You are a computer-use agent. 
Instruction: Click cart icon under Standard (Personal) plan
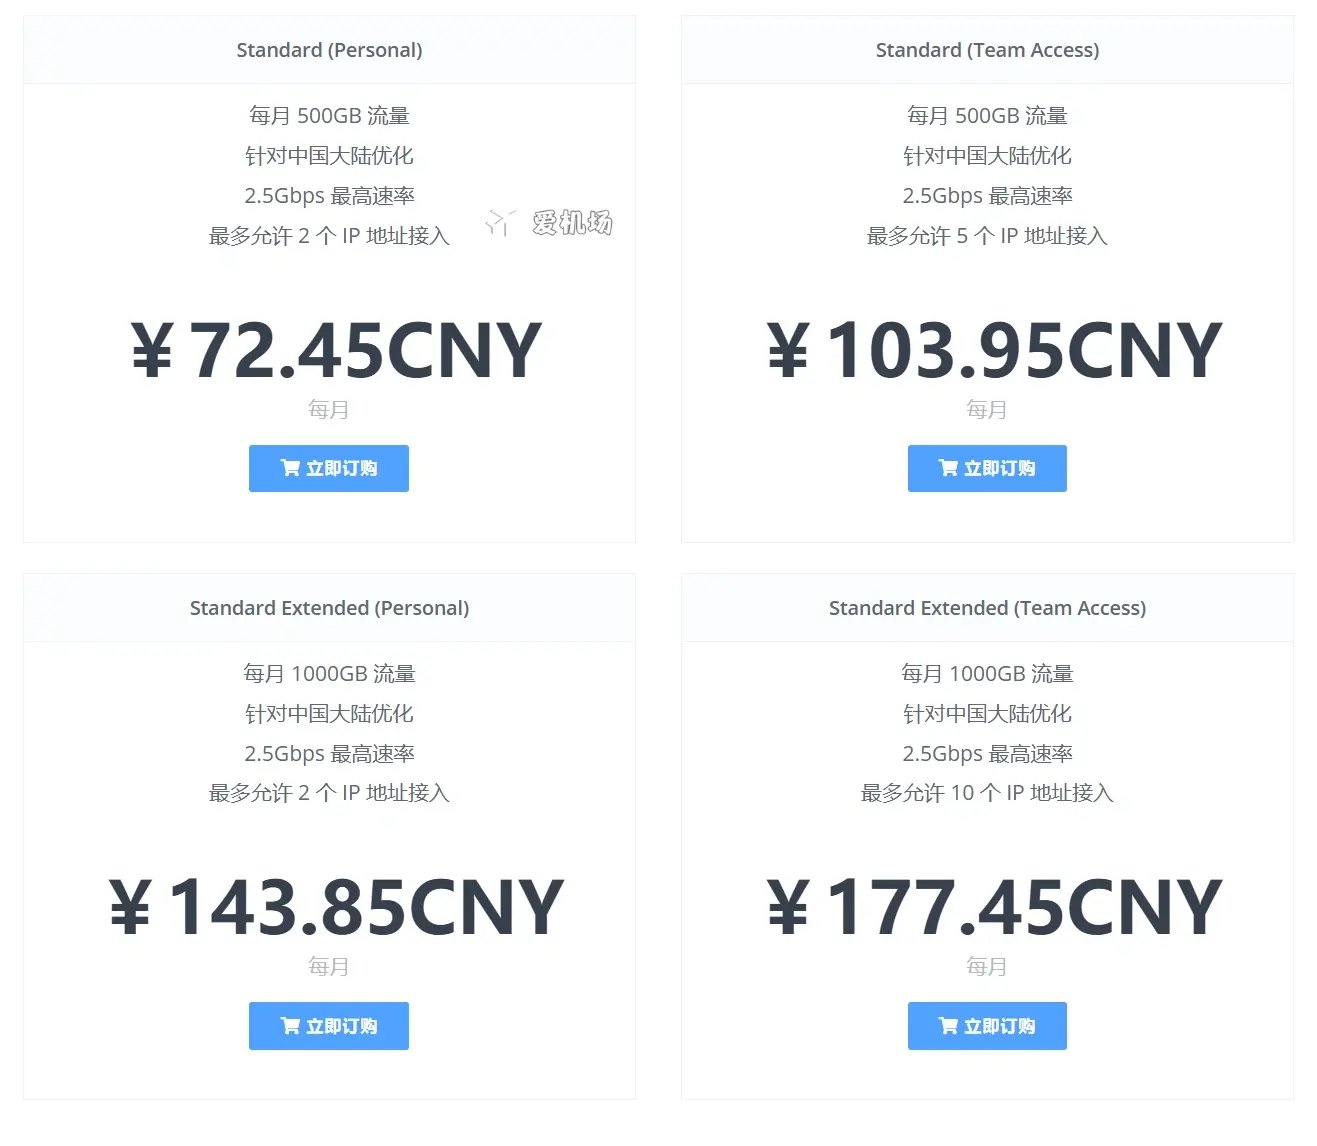pyautogui.click(x=290, y=468)
